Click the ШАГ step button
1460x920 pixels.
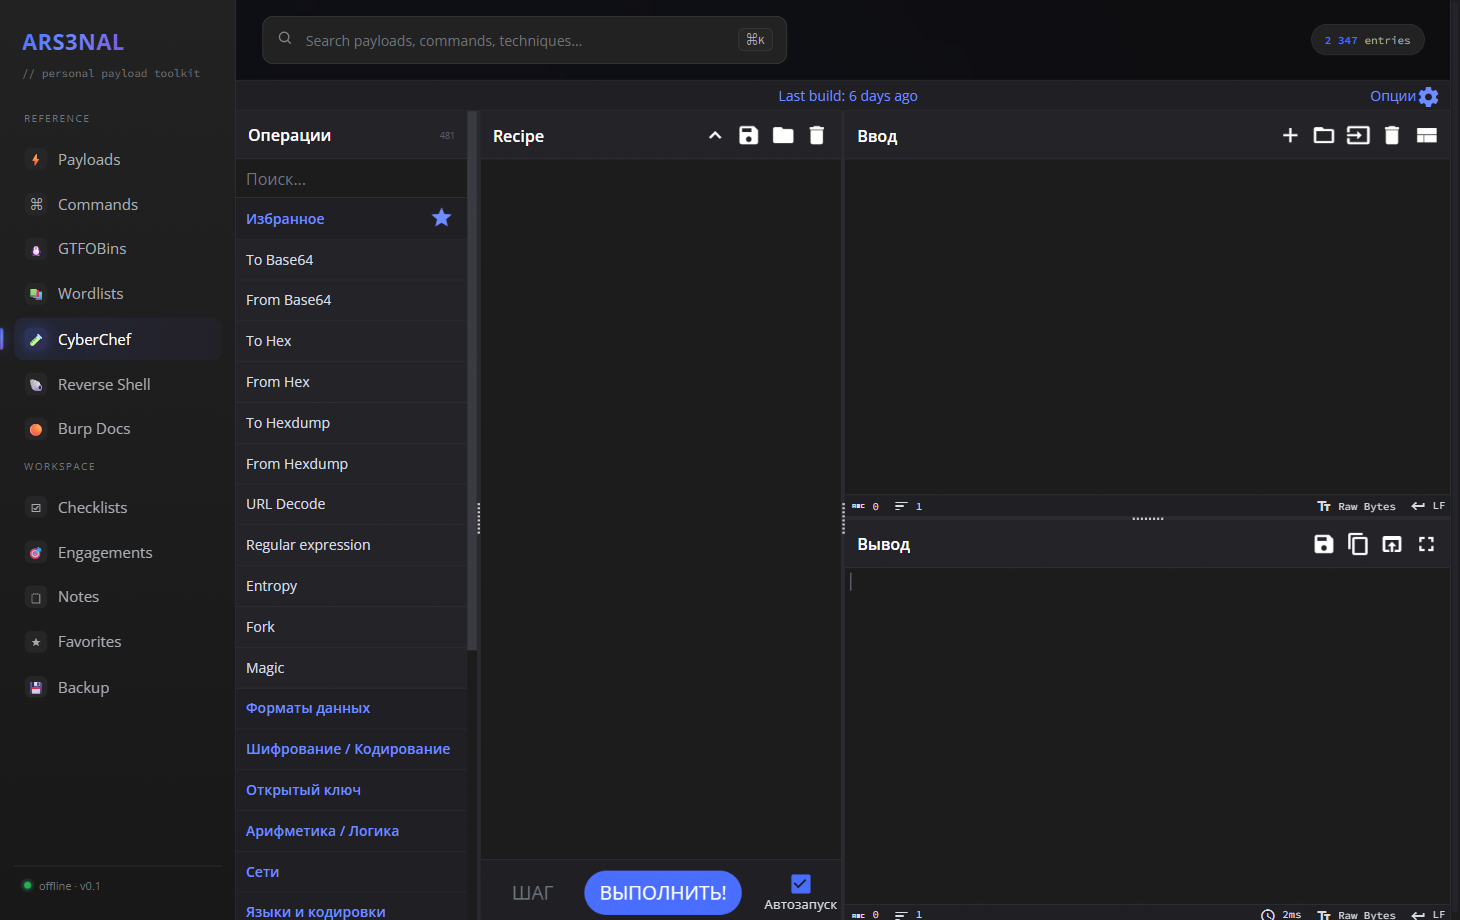tap(532, 893)
